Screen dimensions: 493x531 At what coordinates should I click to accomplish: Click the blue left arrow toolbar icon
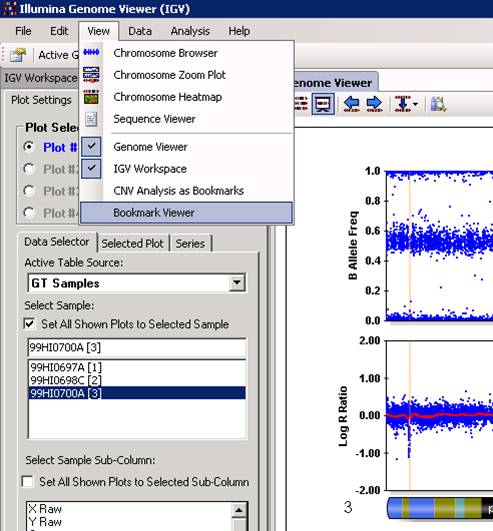point(351,104)
